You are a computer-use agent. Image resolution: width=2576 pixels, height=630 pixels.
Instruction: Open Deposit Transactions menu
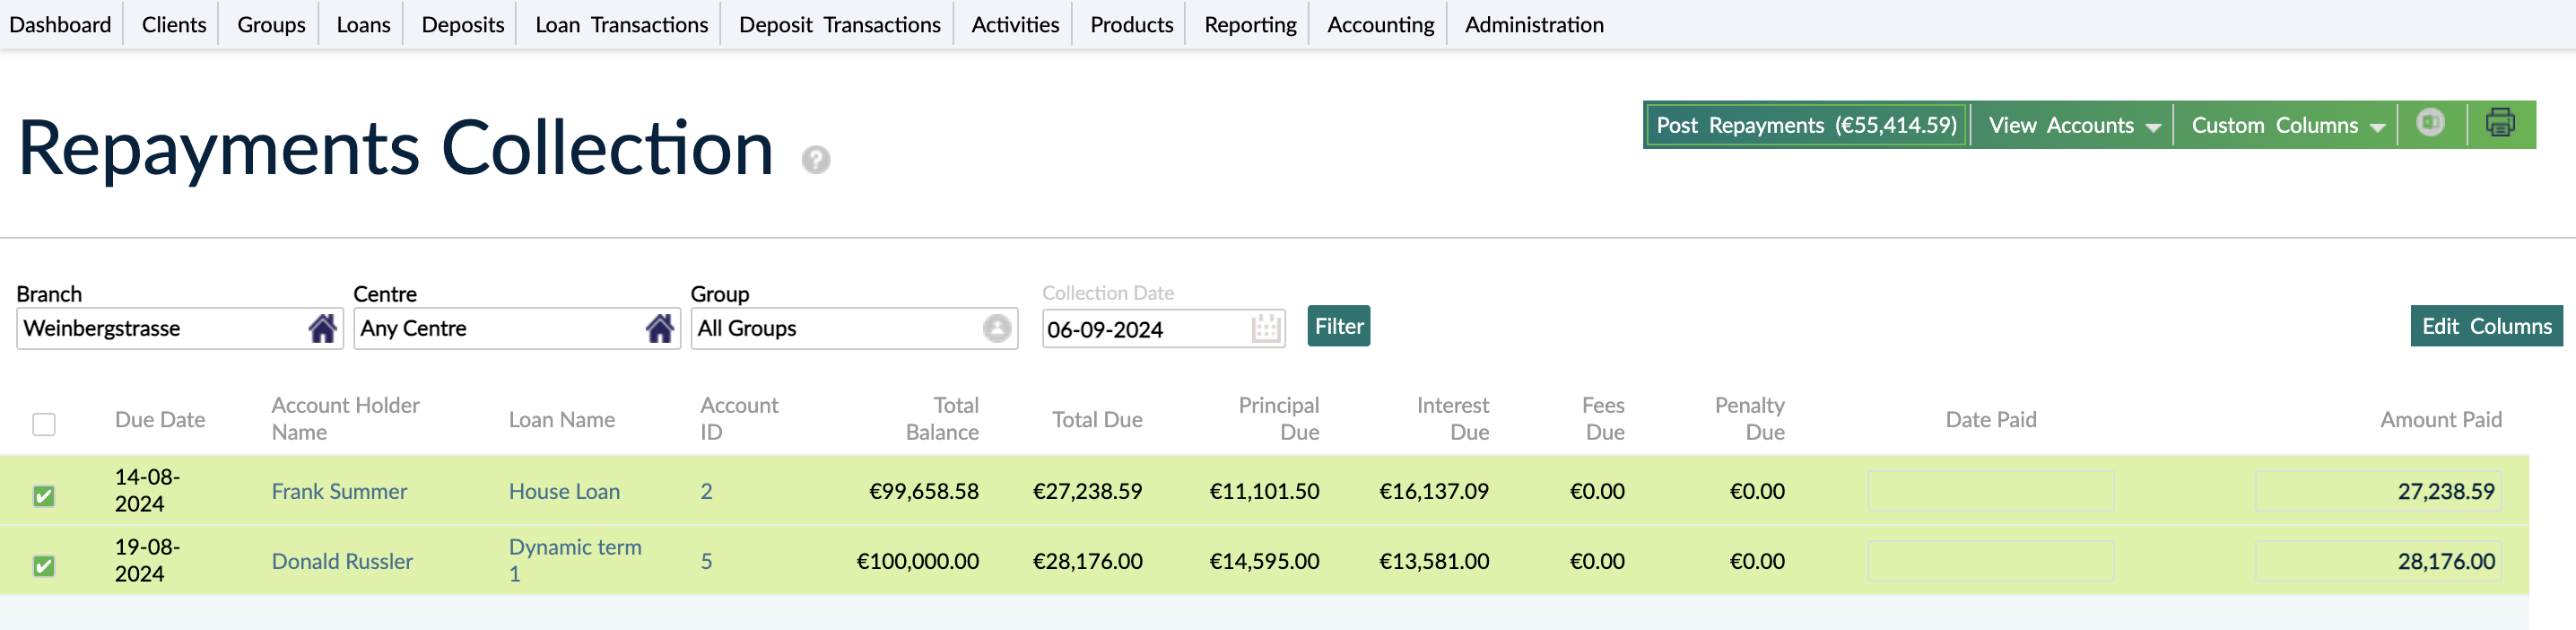839,24
